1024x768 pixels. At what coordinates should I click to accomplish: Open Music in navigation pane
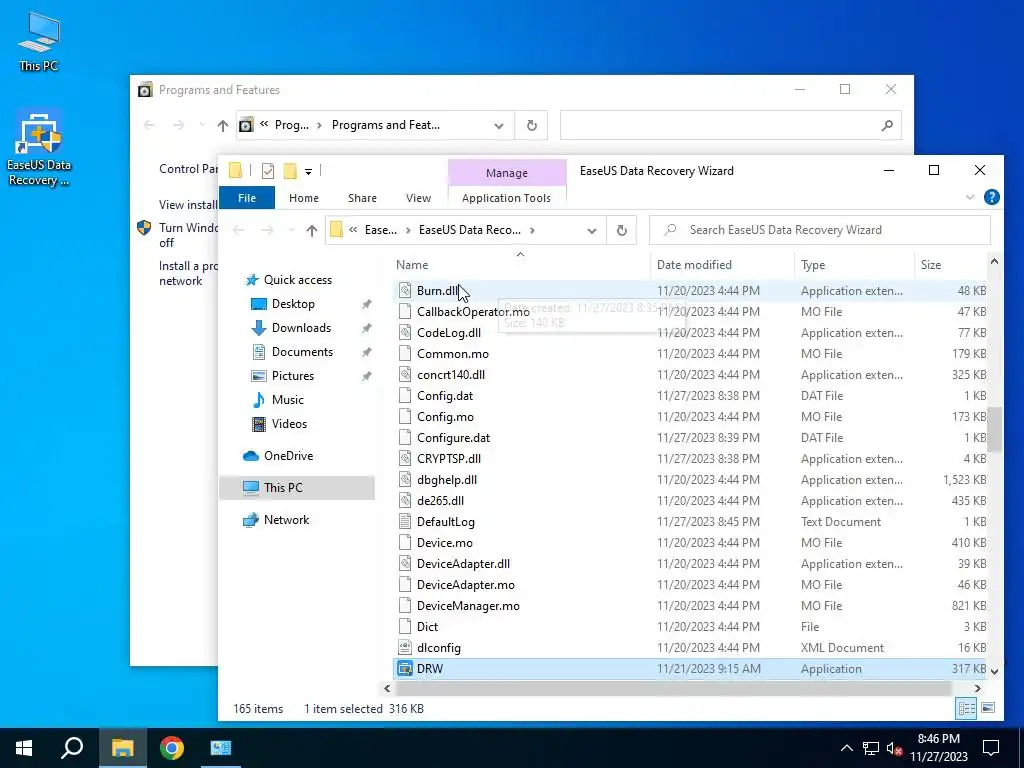(x=287, y=400)
